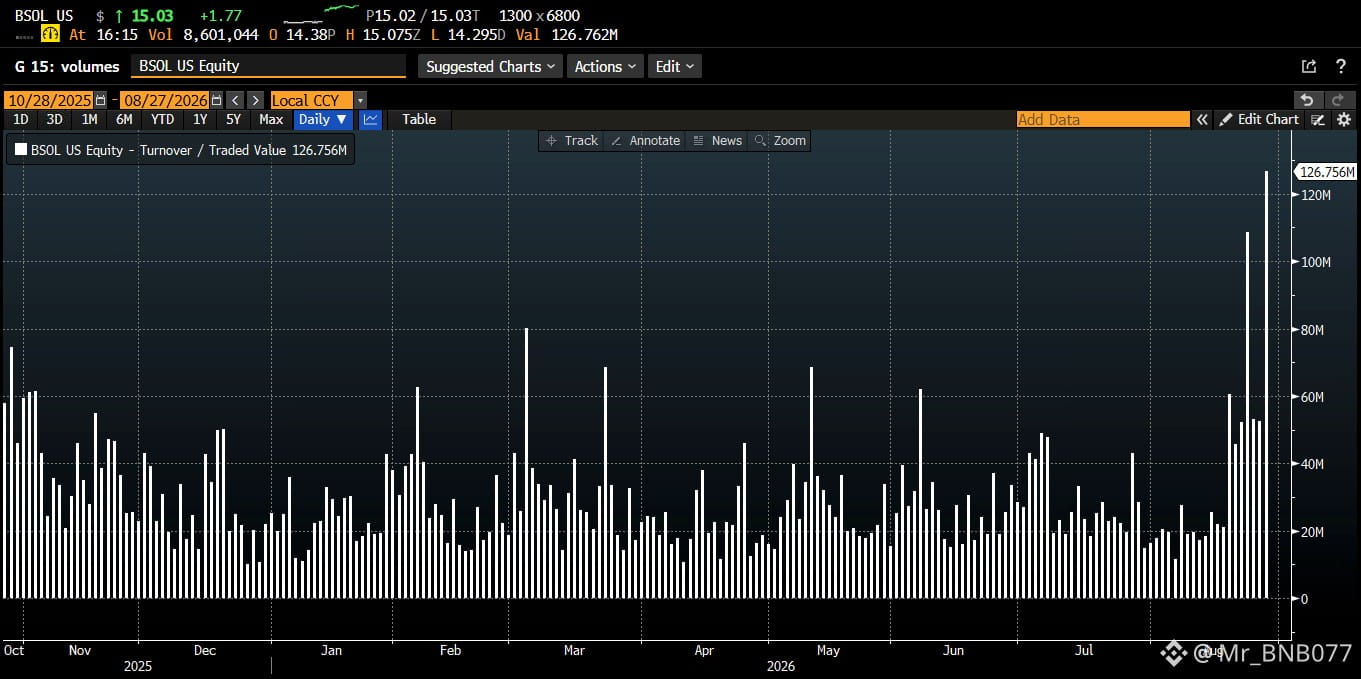The width and height of the screenshot is (1361, 679).
Task: Click the undo arrow icon
Action: pyautogui.click(x=1307, y=100)
